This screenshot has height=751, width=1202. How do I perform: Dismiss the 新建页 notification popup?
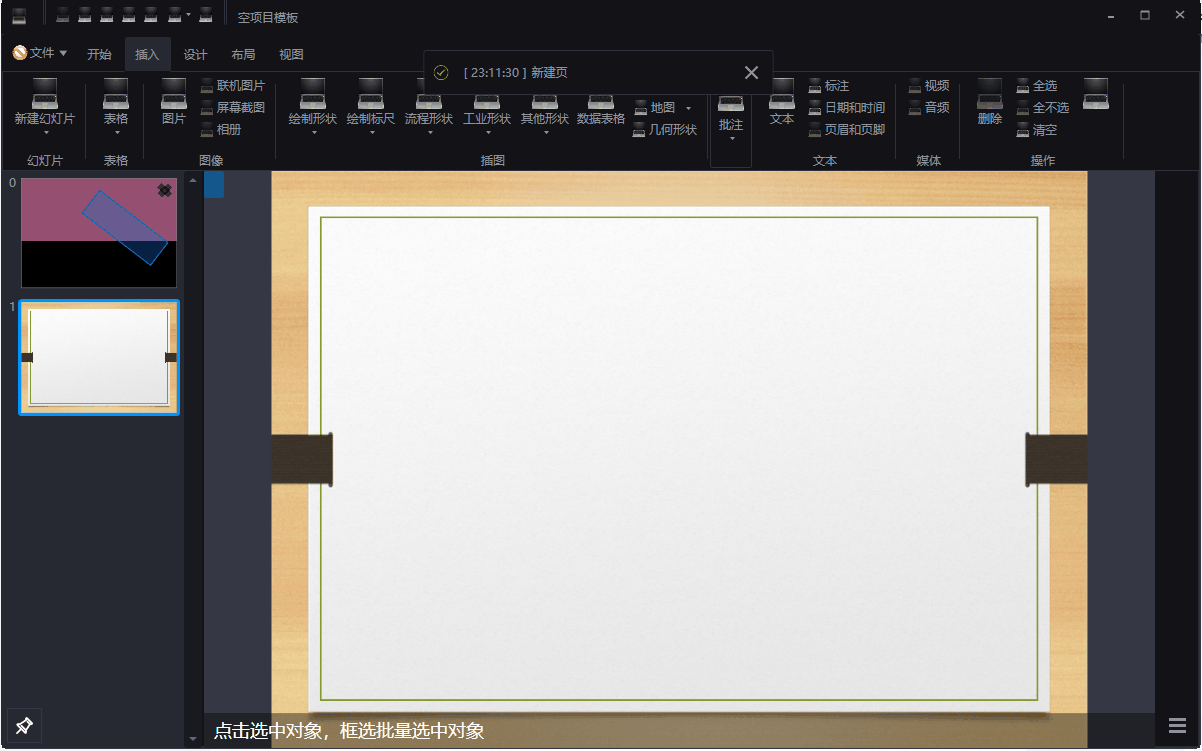pos(752,71)
